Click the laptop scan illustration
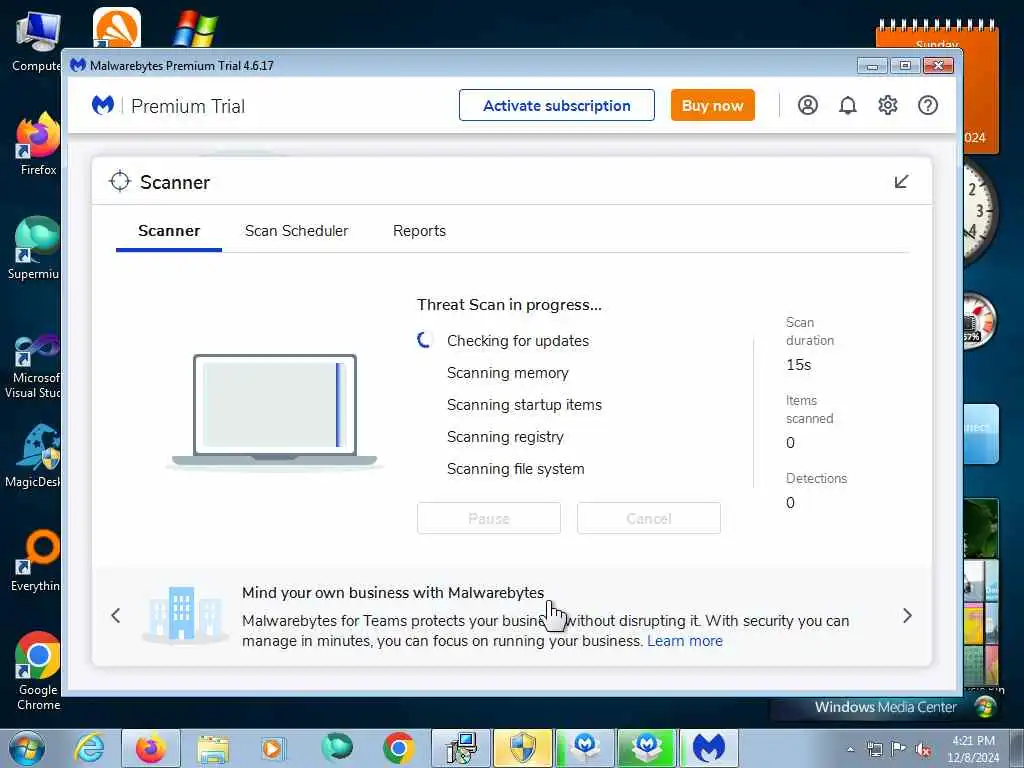The height and width of the screenshot is (768, 1024). pos(274,410)
